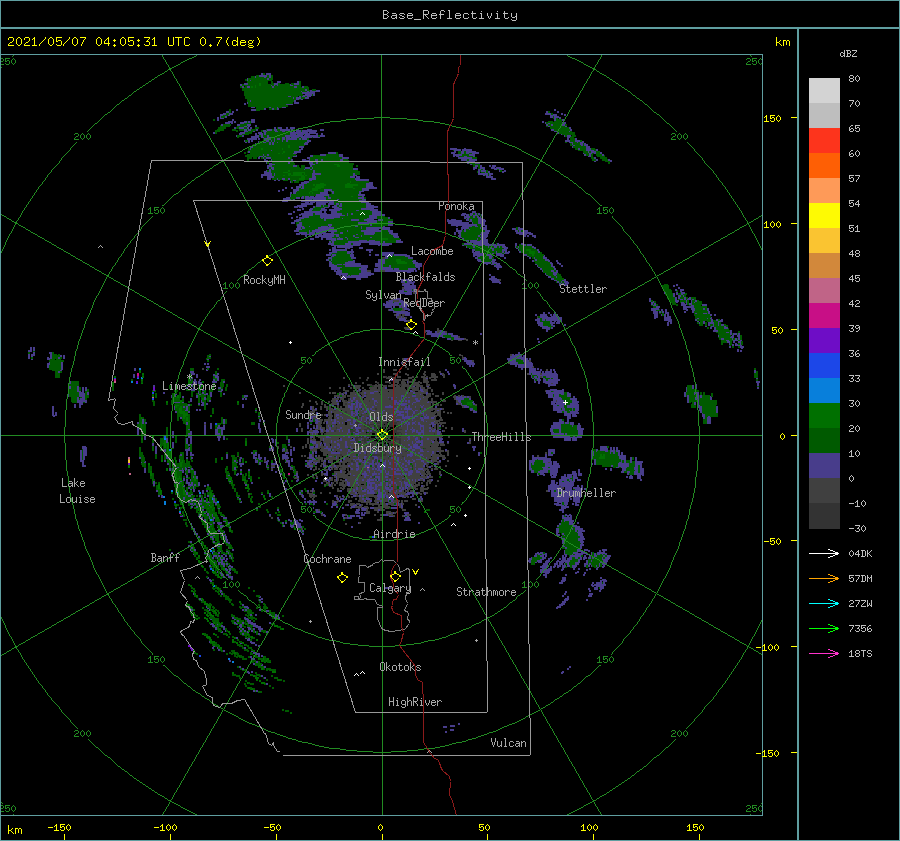900x841 pixels.
Task: Click the yellow diamond marker below RedDeer
Action: (411, 325)
